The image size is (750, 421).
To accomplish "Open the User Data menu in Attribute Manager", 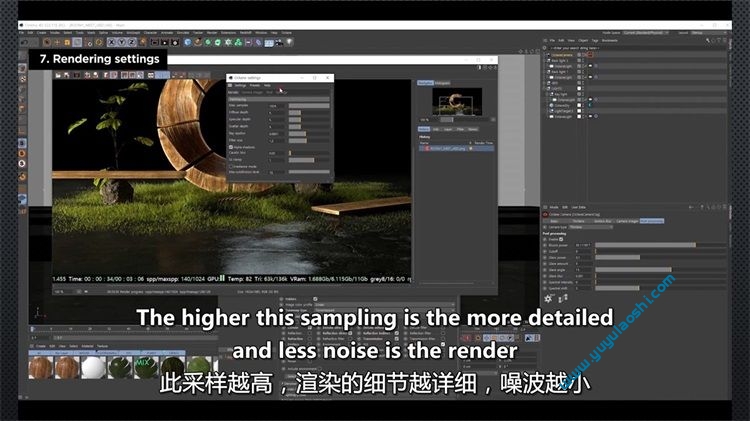I will (579, 207).
